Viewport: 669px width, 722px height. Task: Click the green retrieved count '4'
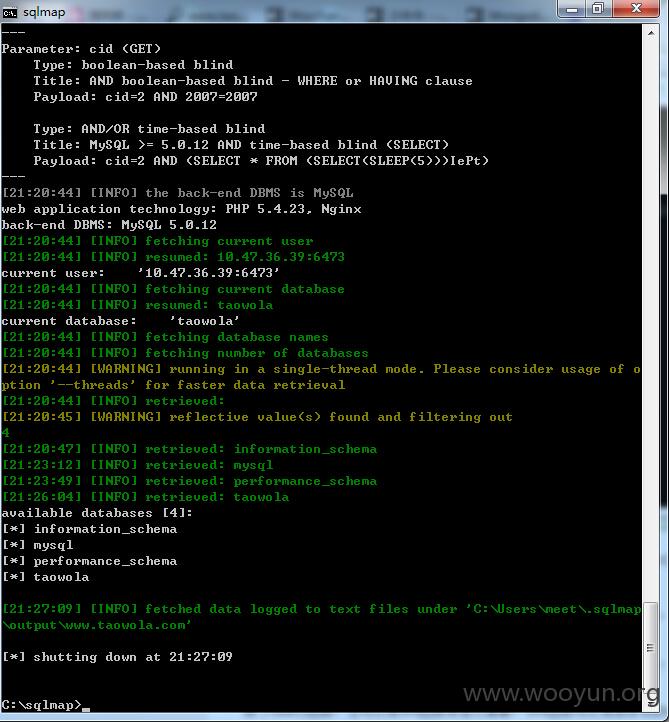[x=6, y=433]
